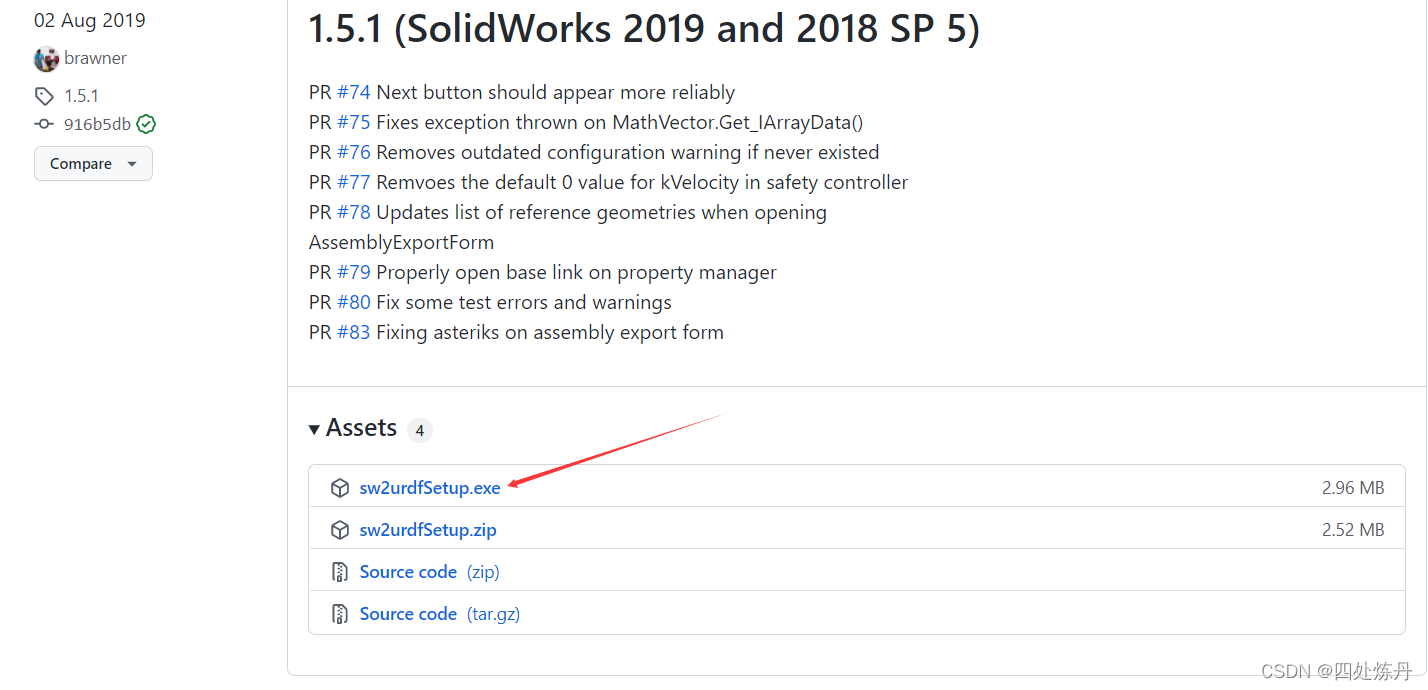Click the tag icon beside 1.5.1
This screenshot has width=1428, height=690.
pyautogui.click(x=44, y=96)
